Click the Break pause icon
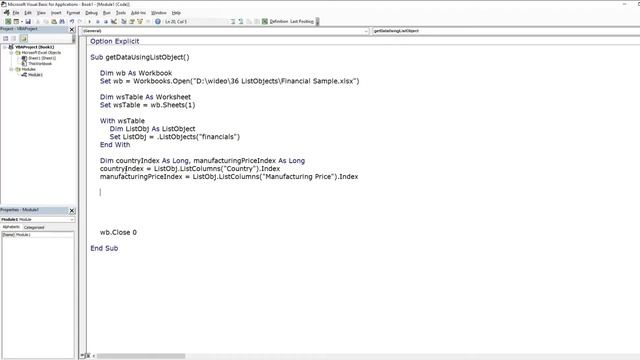The height and width of the screenshot is (360, 640). pos(98,21)
